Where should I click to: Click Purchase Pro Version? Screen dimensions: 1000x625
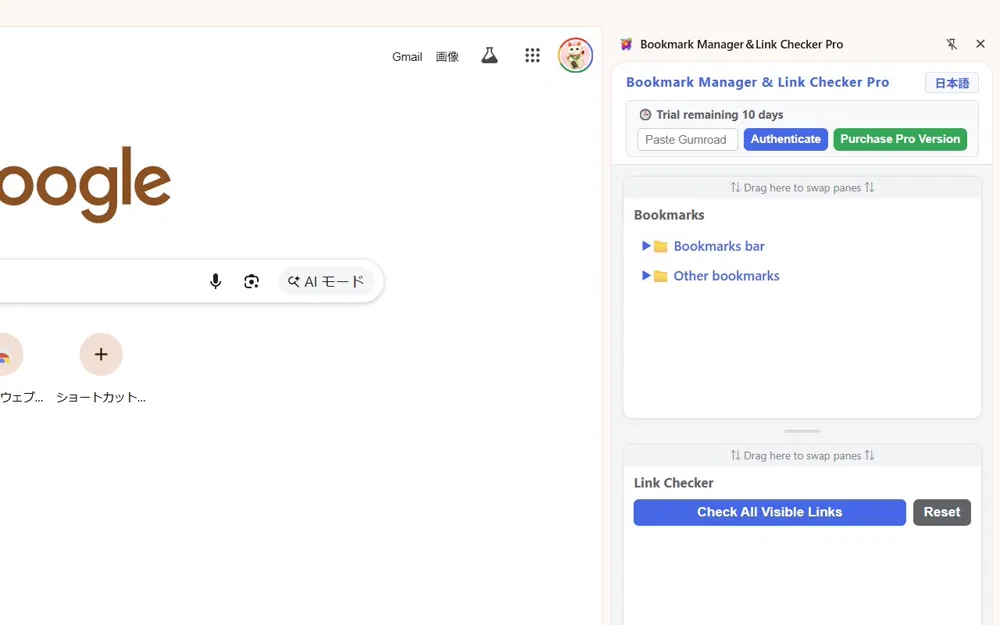point(900,139)
